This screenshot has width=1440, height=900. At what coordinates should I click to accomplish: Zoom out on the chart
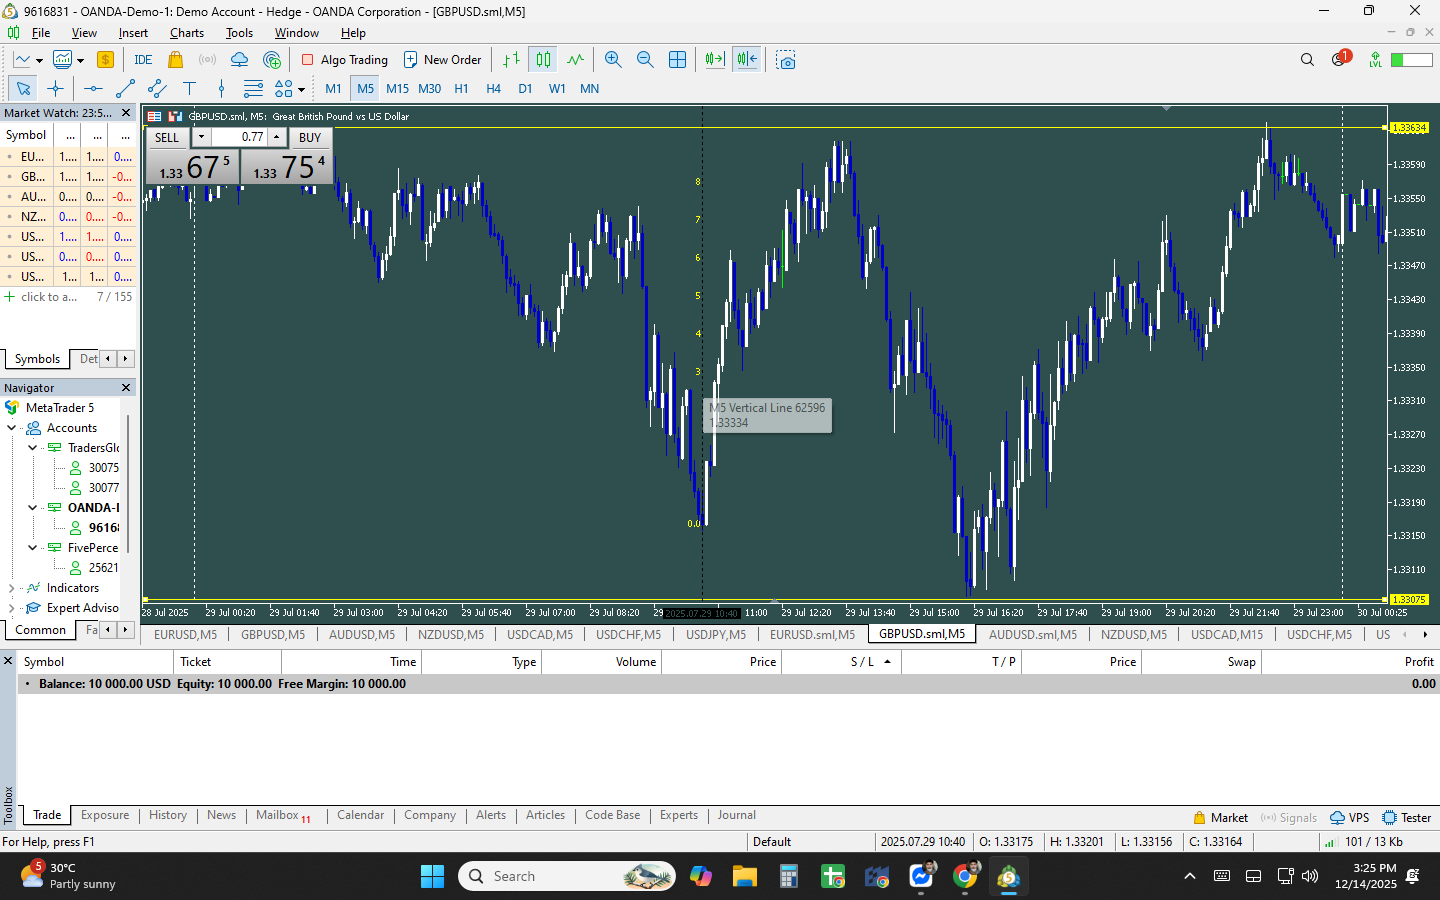(x=645, y=60)
